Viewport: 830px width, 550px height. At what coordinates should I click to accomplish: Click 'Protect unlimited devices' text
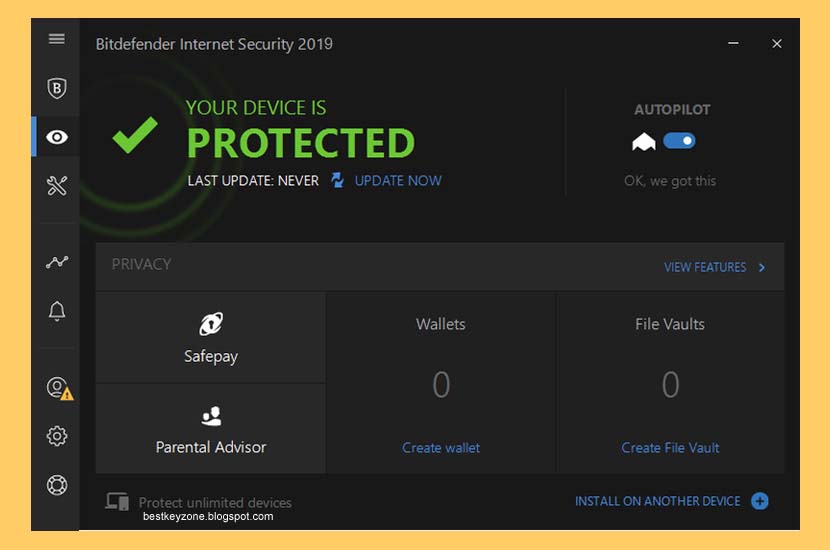coord(215,502)
